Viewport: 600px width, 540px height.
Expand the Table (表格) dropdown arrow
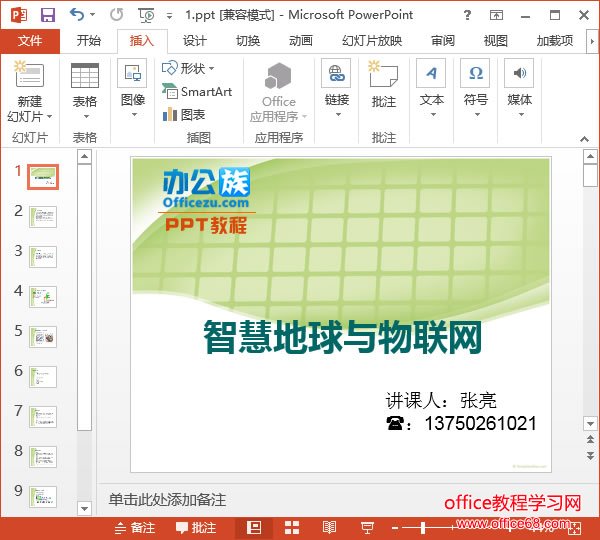[85, 116]
